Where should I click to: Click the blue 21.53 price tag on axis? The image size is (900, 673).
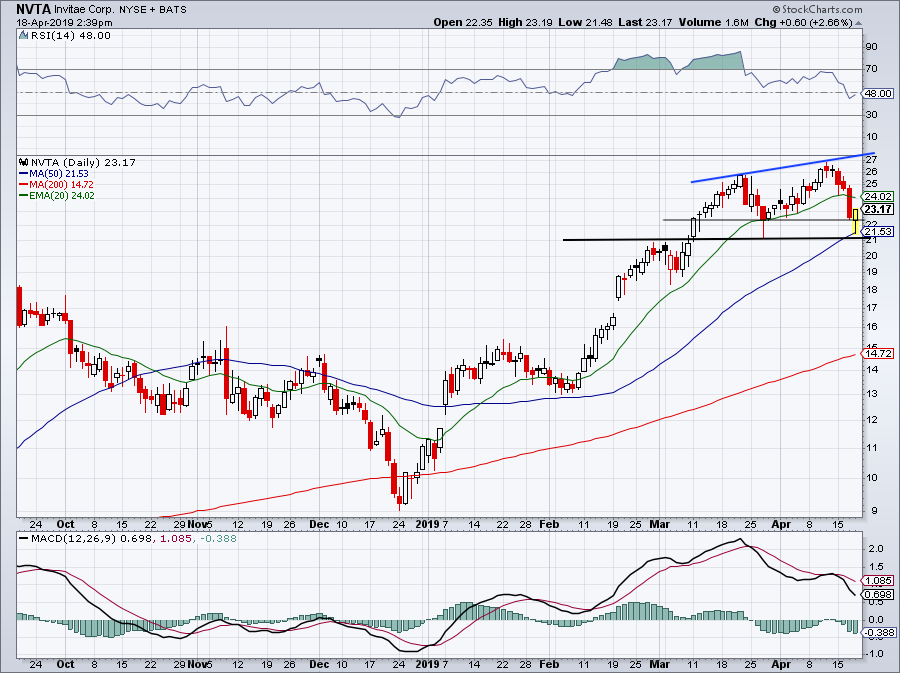[x=878, y=231]
